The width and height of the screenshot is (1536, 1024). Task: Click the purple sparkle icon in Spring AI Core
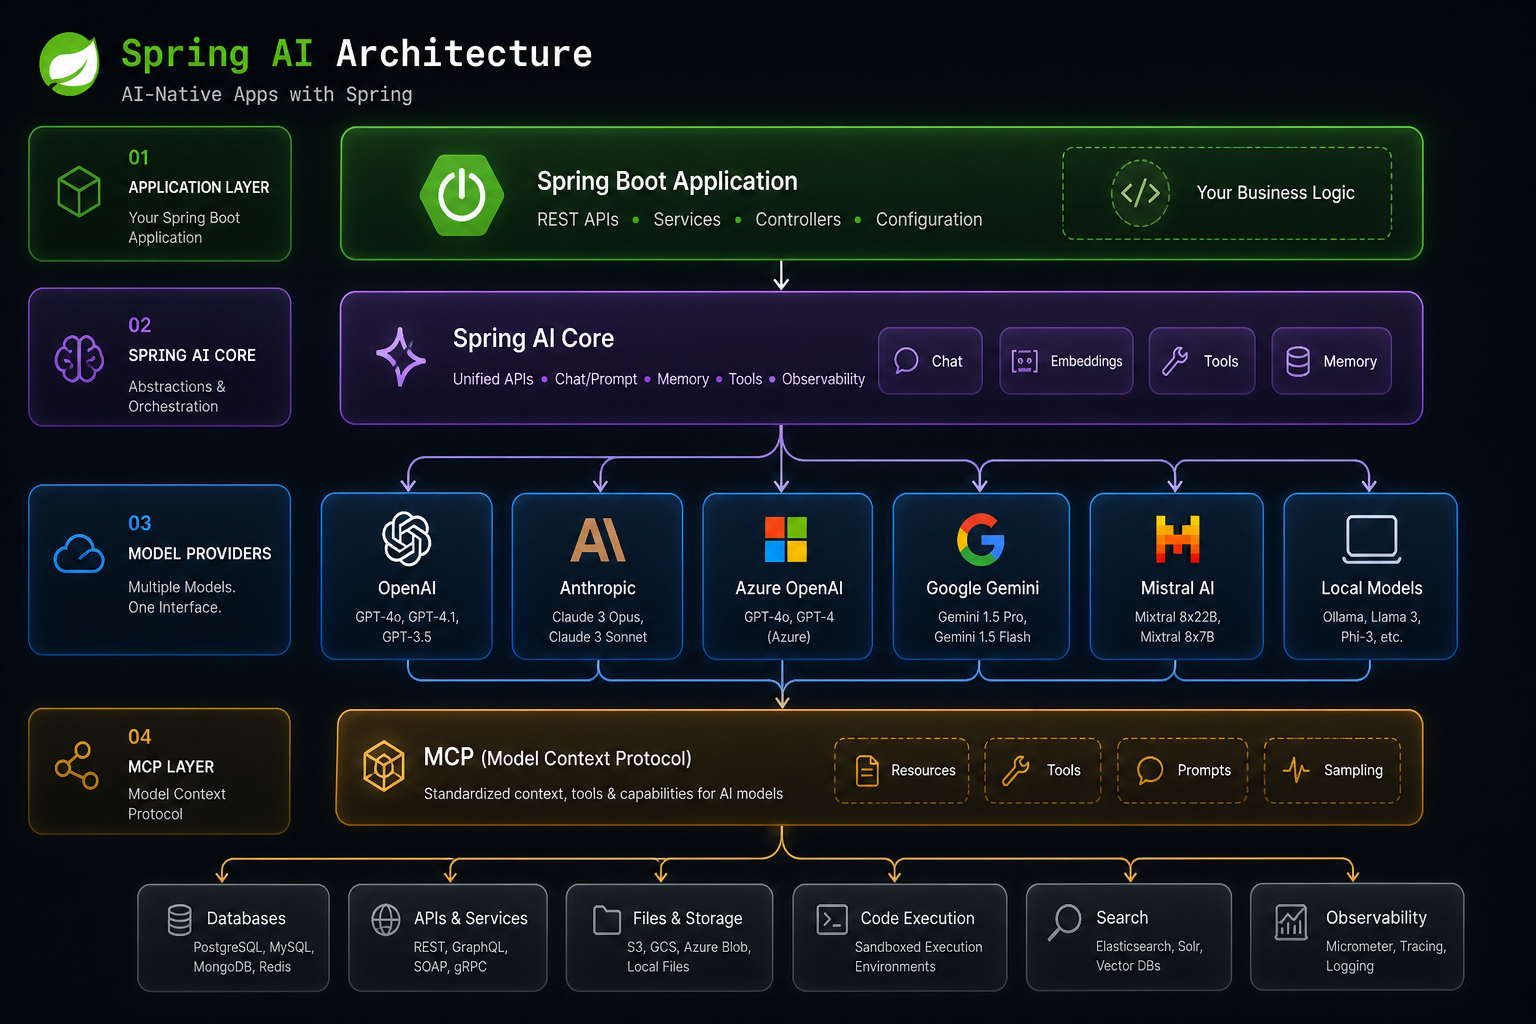[401, 357]
